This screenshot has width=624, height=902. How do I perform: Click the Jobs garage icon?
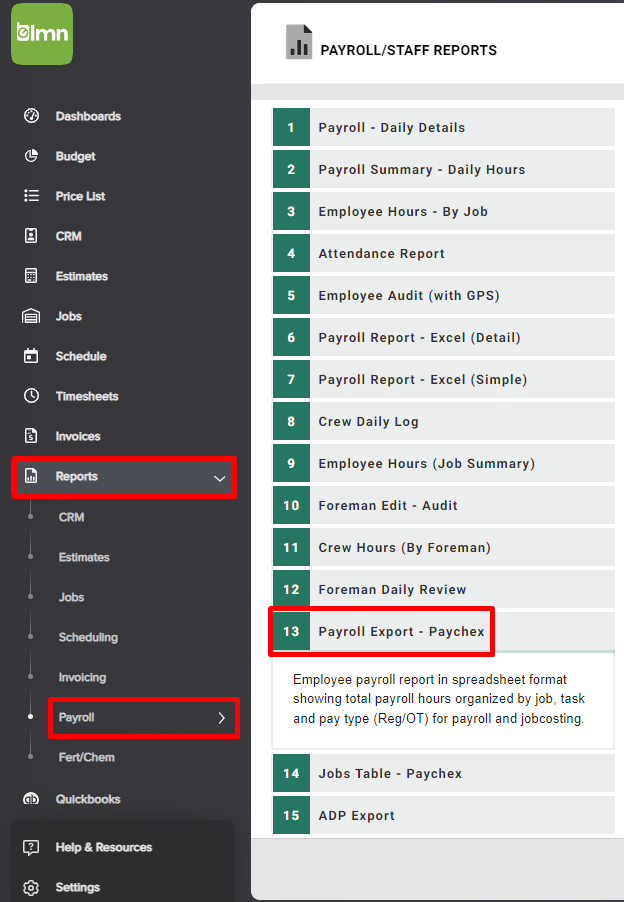click(31, 316)
